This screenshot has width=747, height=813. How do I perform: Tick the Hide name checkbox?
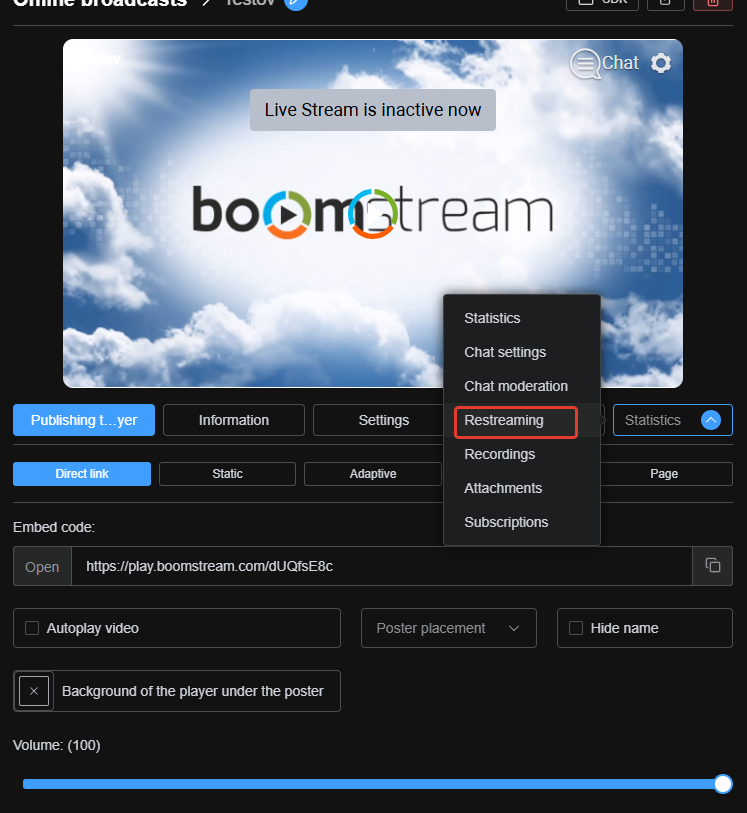pos(576,628)
